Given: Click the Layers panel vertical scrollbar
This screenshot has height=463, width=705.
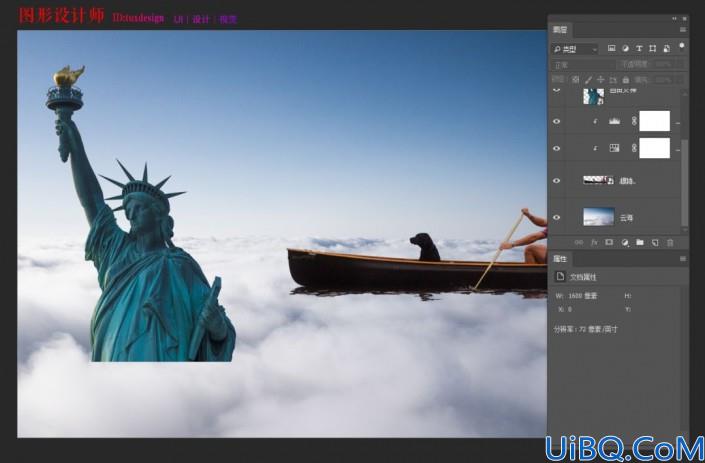Looking at the screenshot, I should [684, 182].
